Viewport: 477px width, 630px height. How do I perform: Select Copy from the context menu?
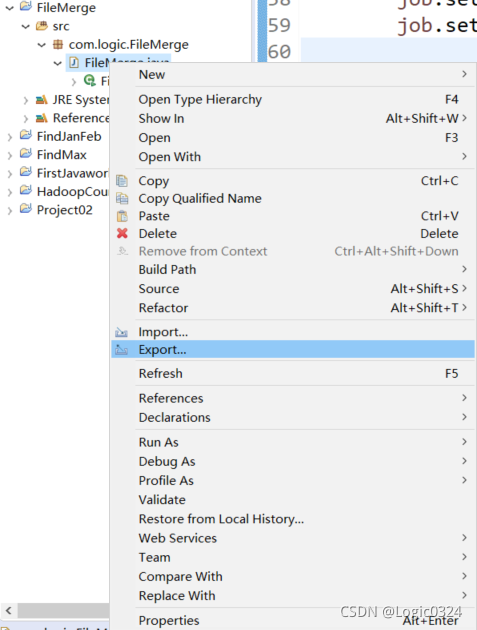(x=293, y=181)
